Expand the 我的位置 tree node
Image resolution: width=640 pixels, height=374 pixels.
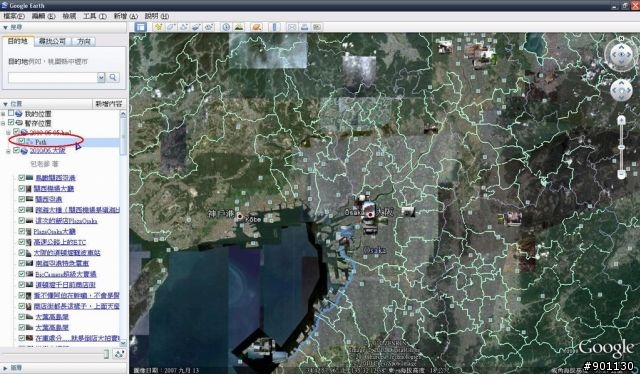tap(3, 114)
